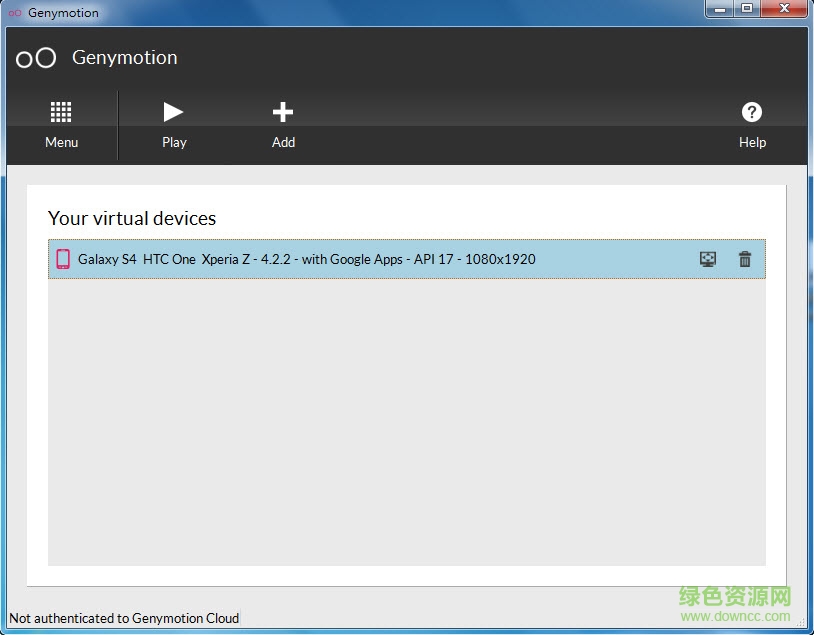Click the window resize grip corner
Viewport: 814px width, 635px height.
(x=801, y=623)
